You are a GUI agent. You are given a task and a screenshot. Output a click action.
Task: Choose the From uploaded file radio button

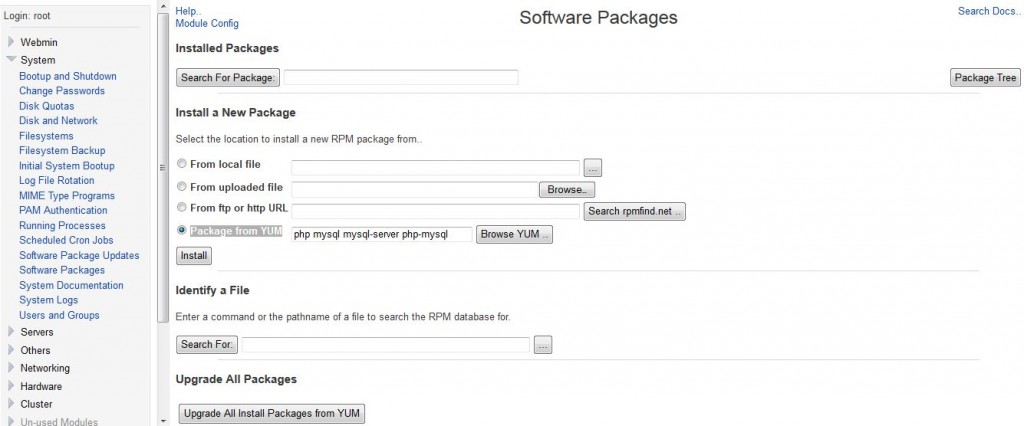181,186
